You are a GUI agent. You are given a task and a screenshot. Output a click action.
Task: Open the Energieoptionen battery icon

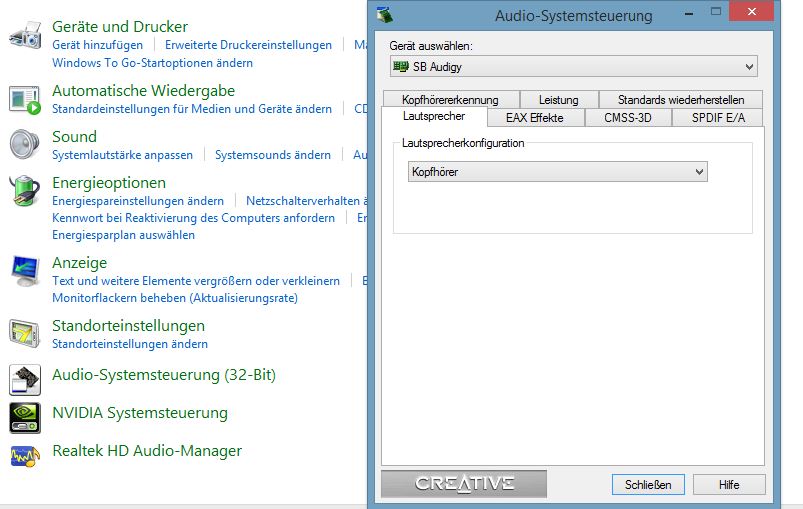point(25,190)
